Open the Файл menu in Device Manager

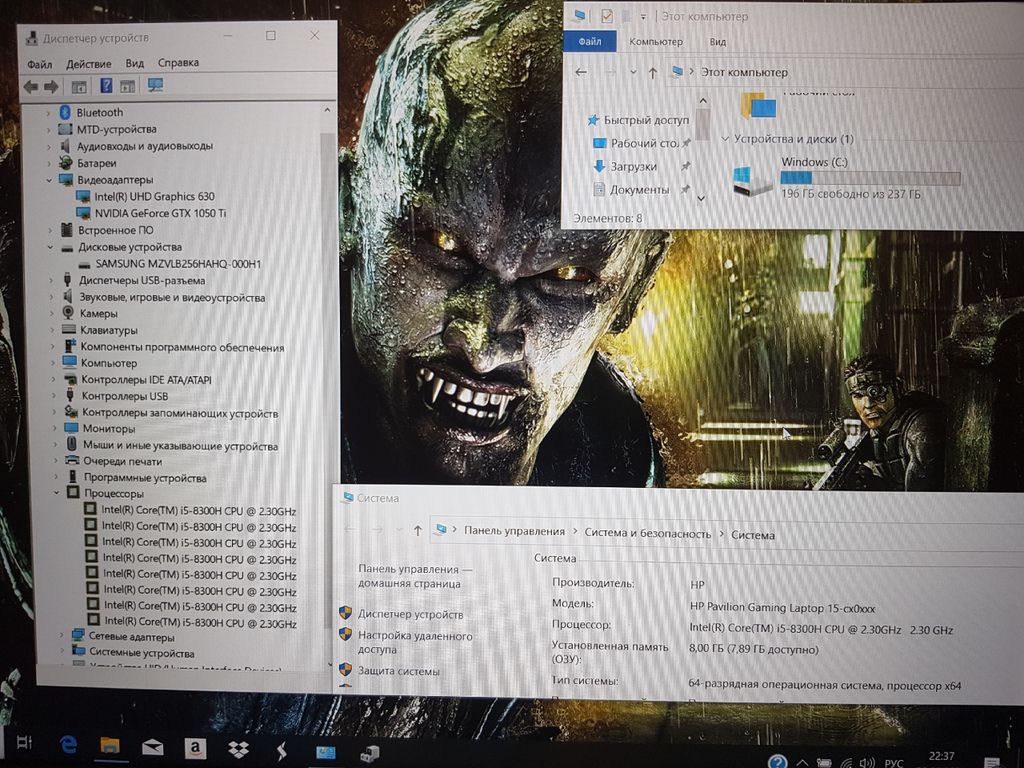(x=39, y=64)
